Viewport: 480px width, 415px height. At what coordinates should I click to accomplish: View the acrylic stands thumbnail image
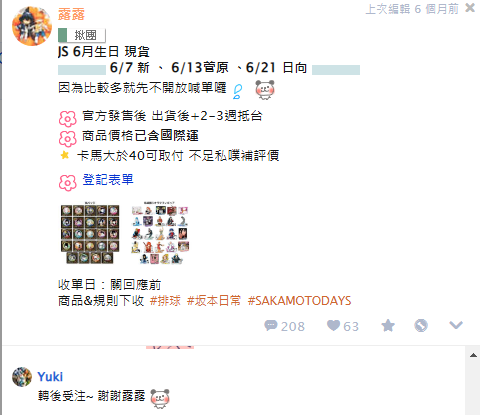pos(160,233)
